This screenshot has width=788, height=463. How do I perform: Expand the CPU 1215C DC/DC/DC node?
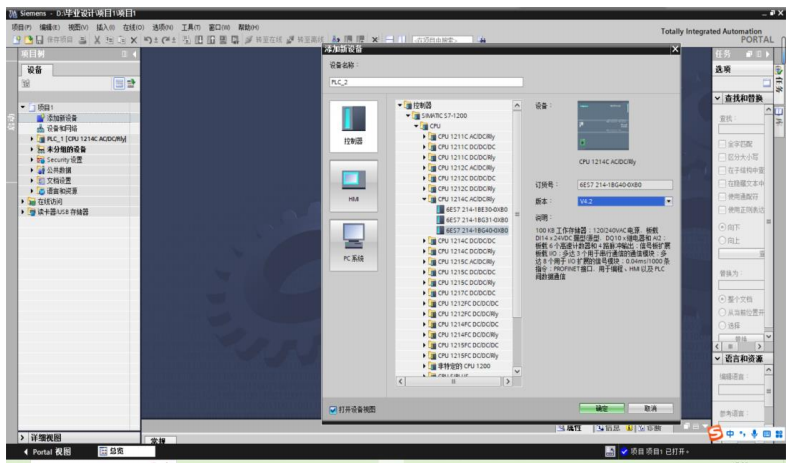[424, 272]
